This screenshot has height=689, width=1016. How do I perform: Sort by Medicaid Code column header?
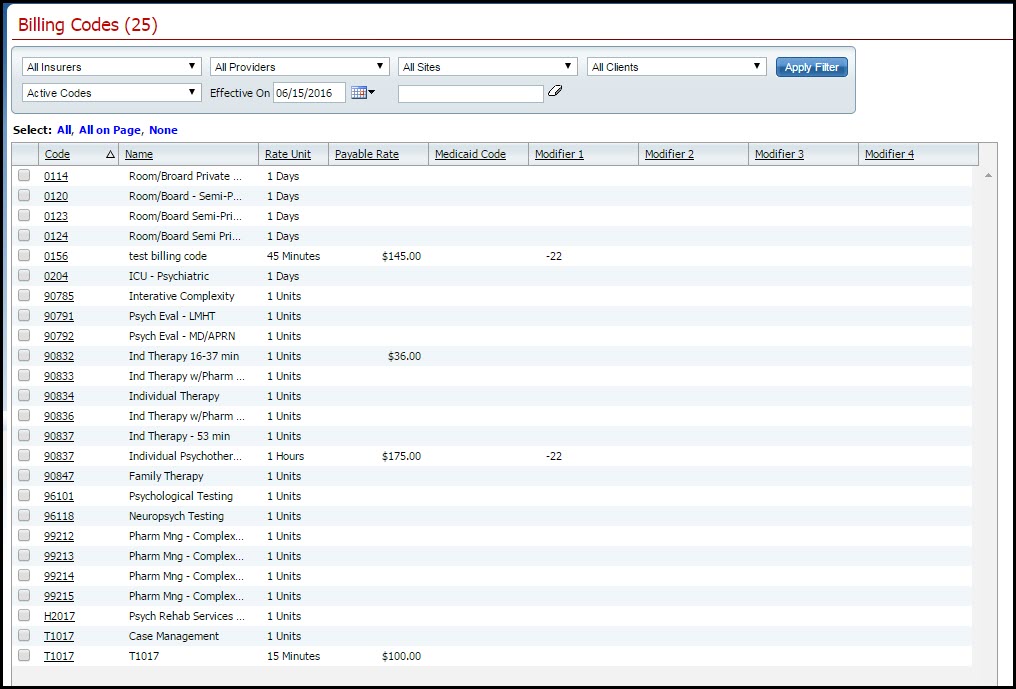coord(470,154)
